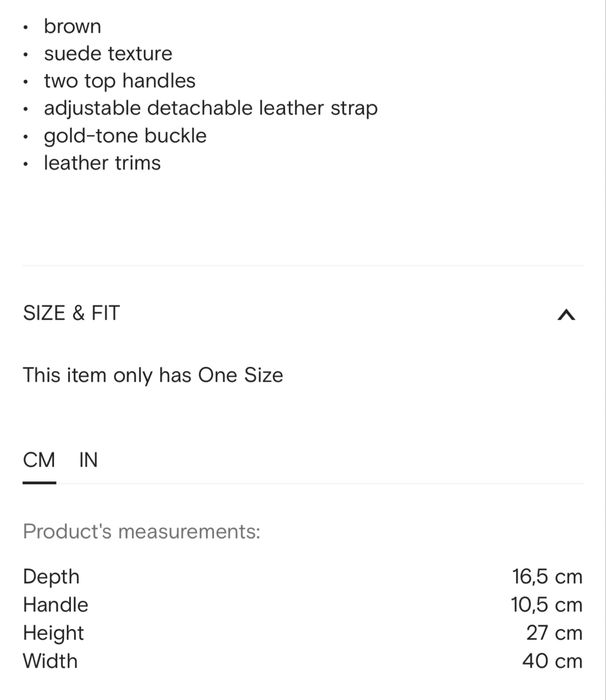This screenshot has height=700, width=606.
Task: Collapse the Size & Fit chevron arrow
Action: [565, 315]
